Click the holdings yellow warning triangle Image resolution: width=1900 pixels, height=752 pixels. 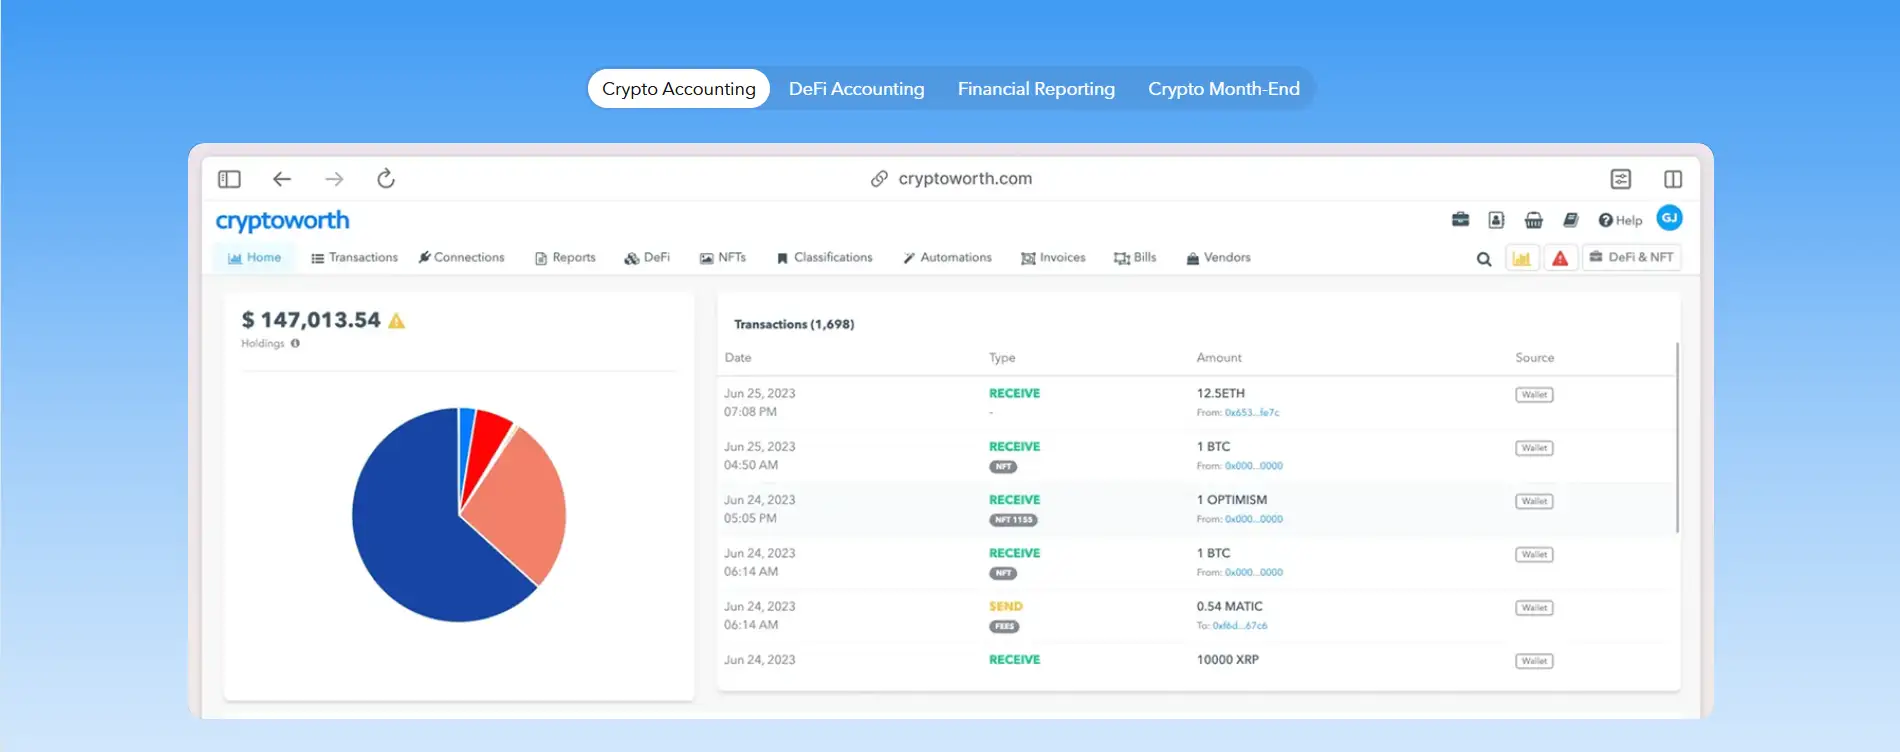coord(397,321)
